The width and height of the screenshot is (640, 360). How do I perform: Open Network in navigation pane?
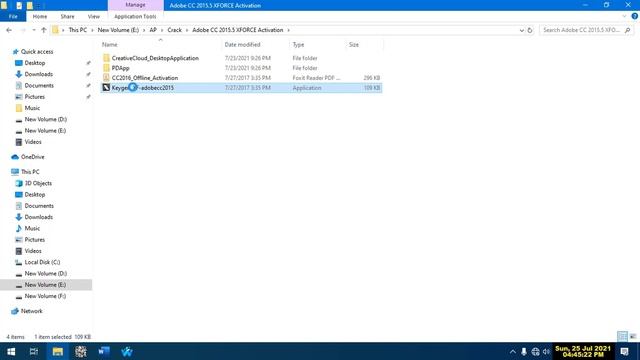coord(31,311)
